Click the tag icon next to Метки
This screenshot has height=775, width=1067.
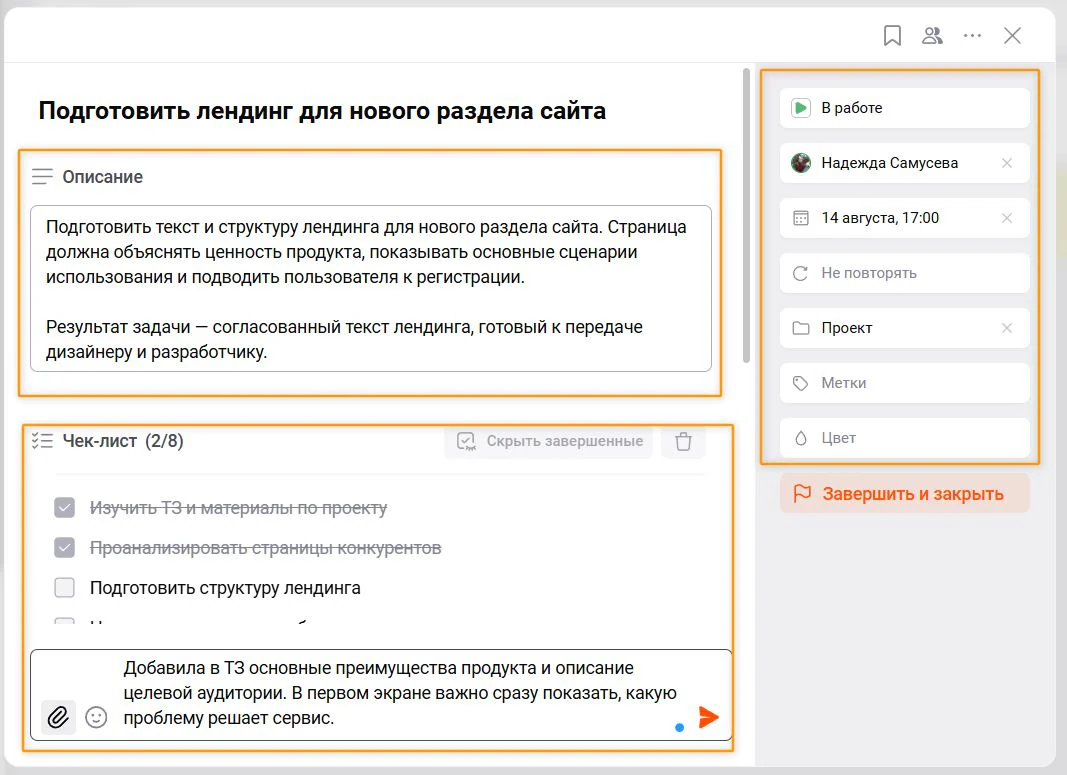[801, 383]
